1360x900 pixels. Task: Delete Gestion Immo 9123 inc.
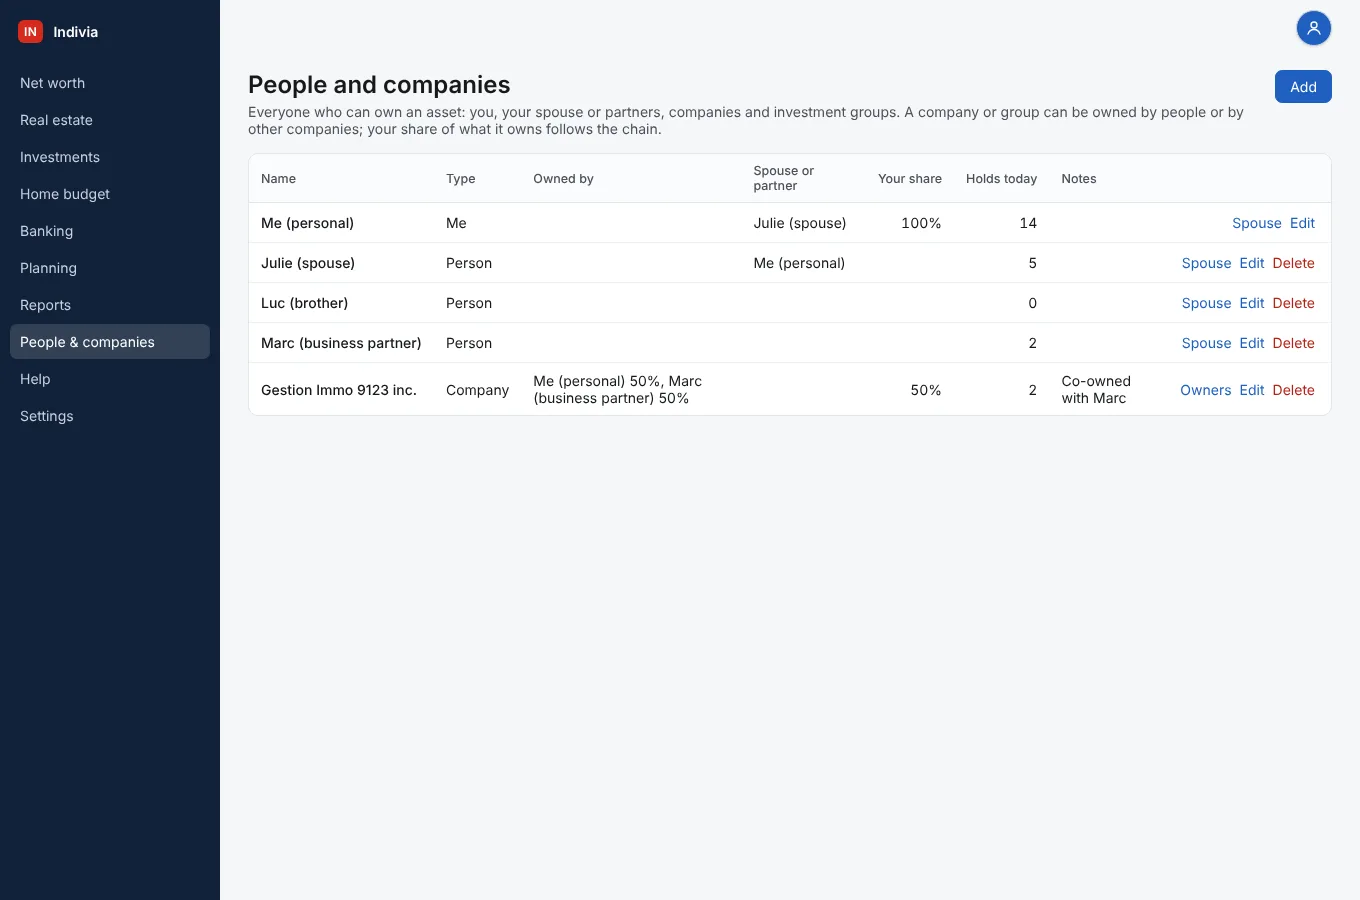[1293, 390]
